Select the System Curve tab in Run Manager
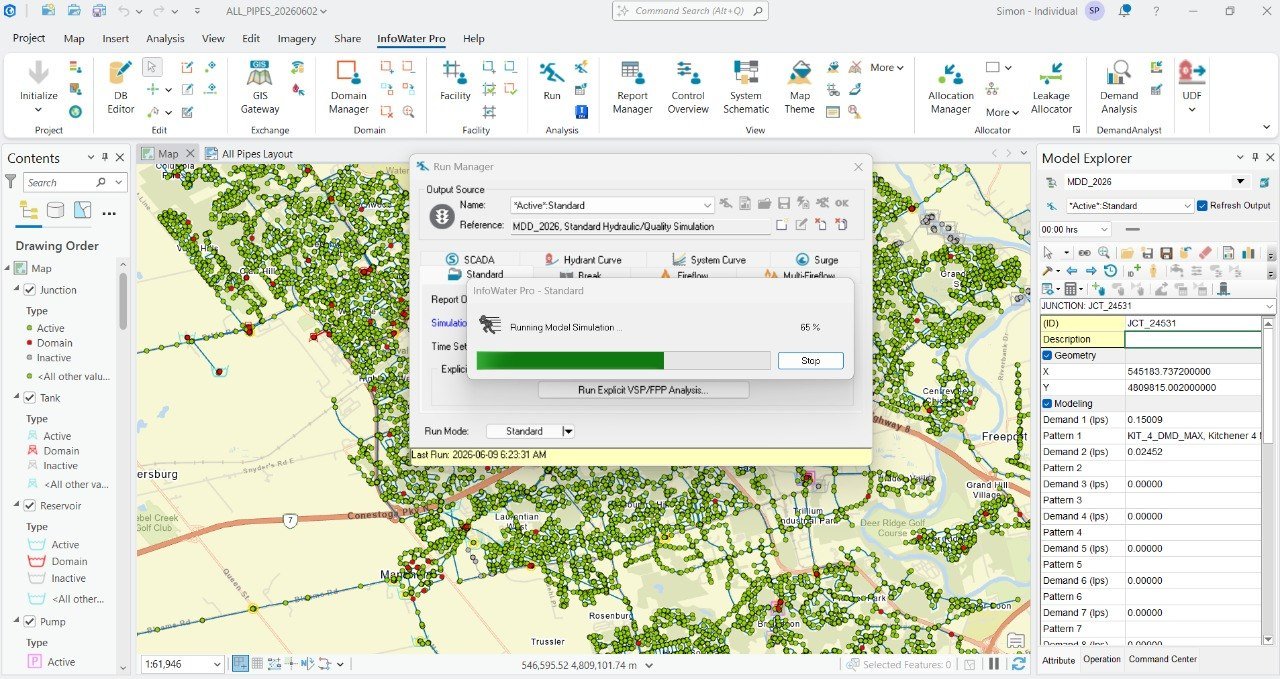This screenshot has width=1280, height=679. [x=709, y=259]
